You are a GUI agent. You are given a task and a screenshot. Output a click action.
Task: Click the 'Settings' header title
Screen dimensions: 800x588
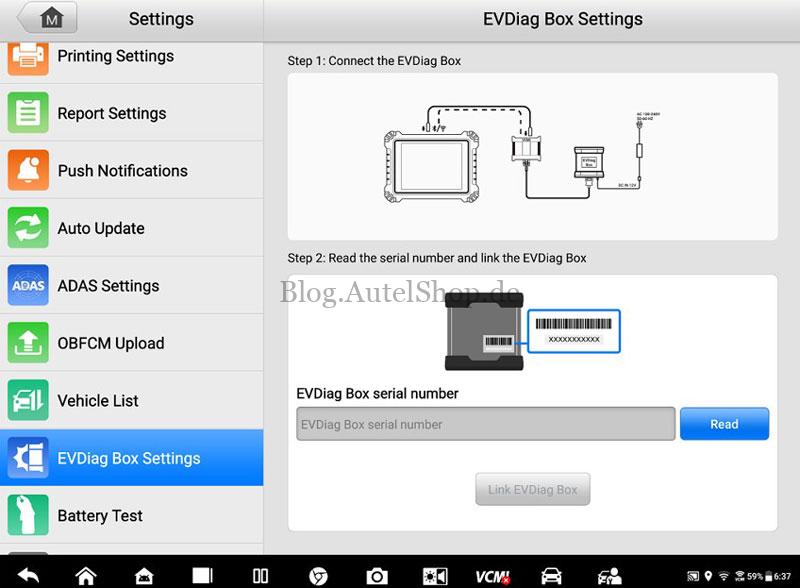pos(161,19)
